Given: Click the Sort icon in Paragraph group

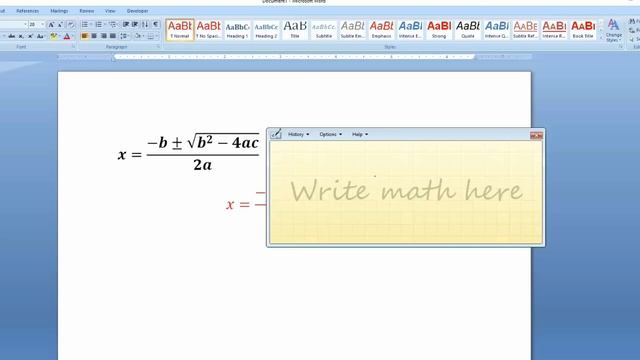Looking at the screenshot, I should [145, 24].
